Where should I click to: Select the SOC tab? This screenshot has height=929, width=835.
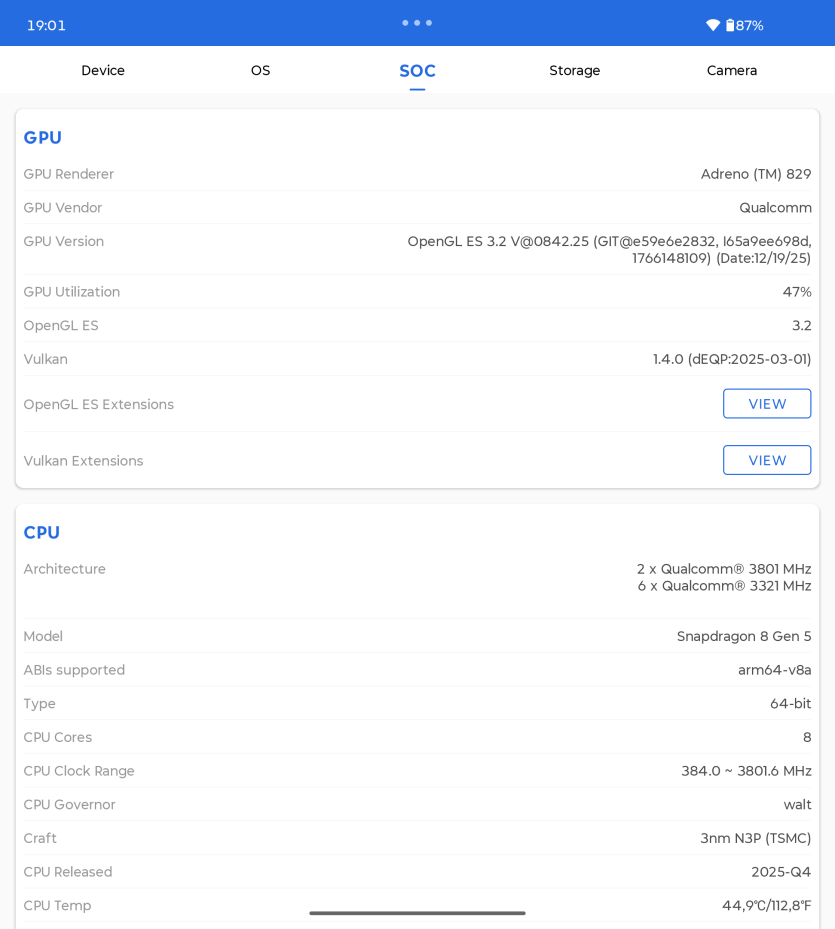click(x=417, y=71)
